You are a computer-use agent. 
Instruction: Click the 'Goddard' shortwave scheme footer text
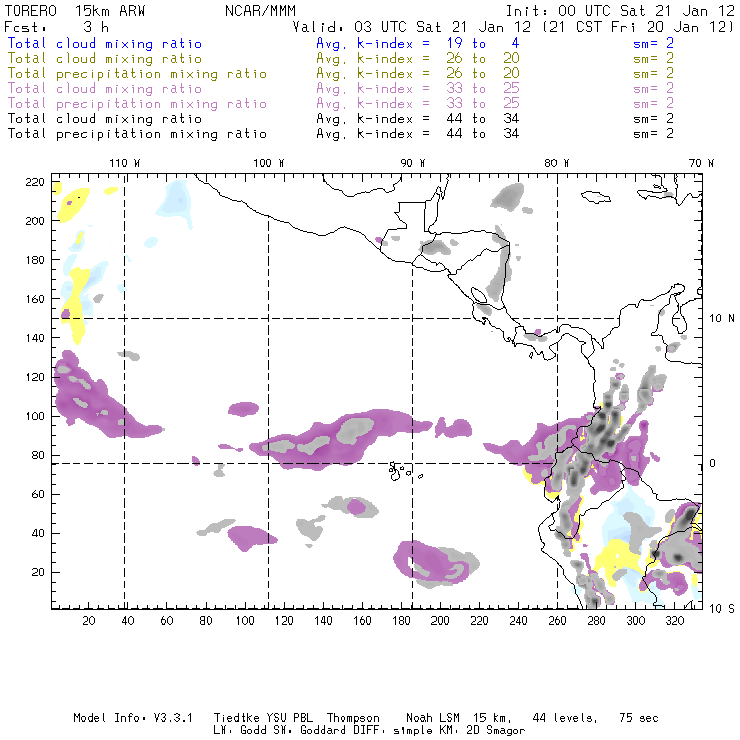[323, 731]
